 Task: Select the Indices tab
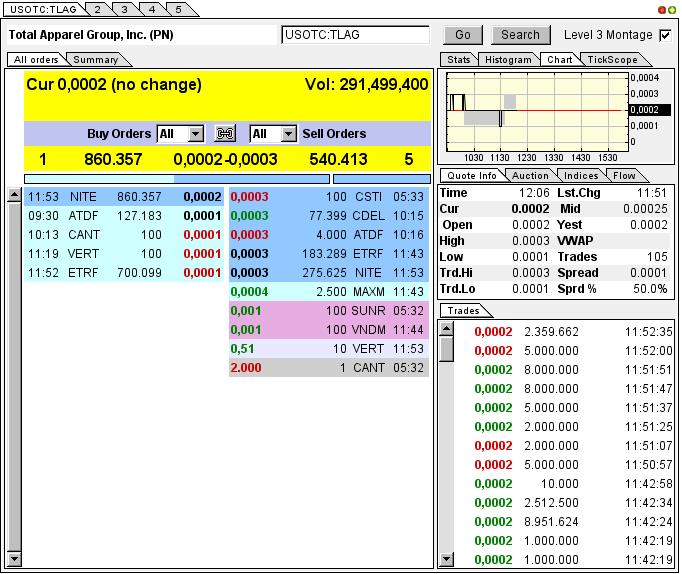[x=581, y=176]
